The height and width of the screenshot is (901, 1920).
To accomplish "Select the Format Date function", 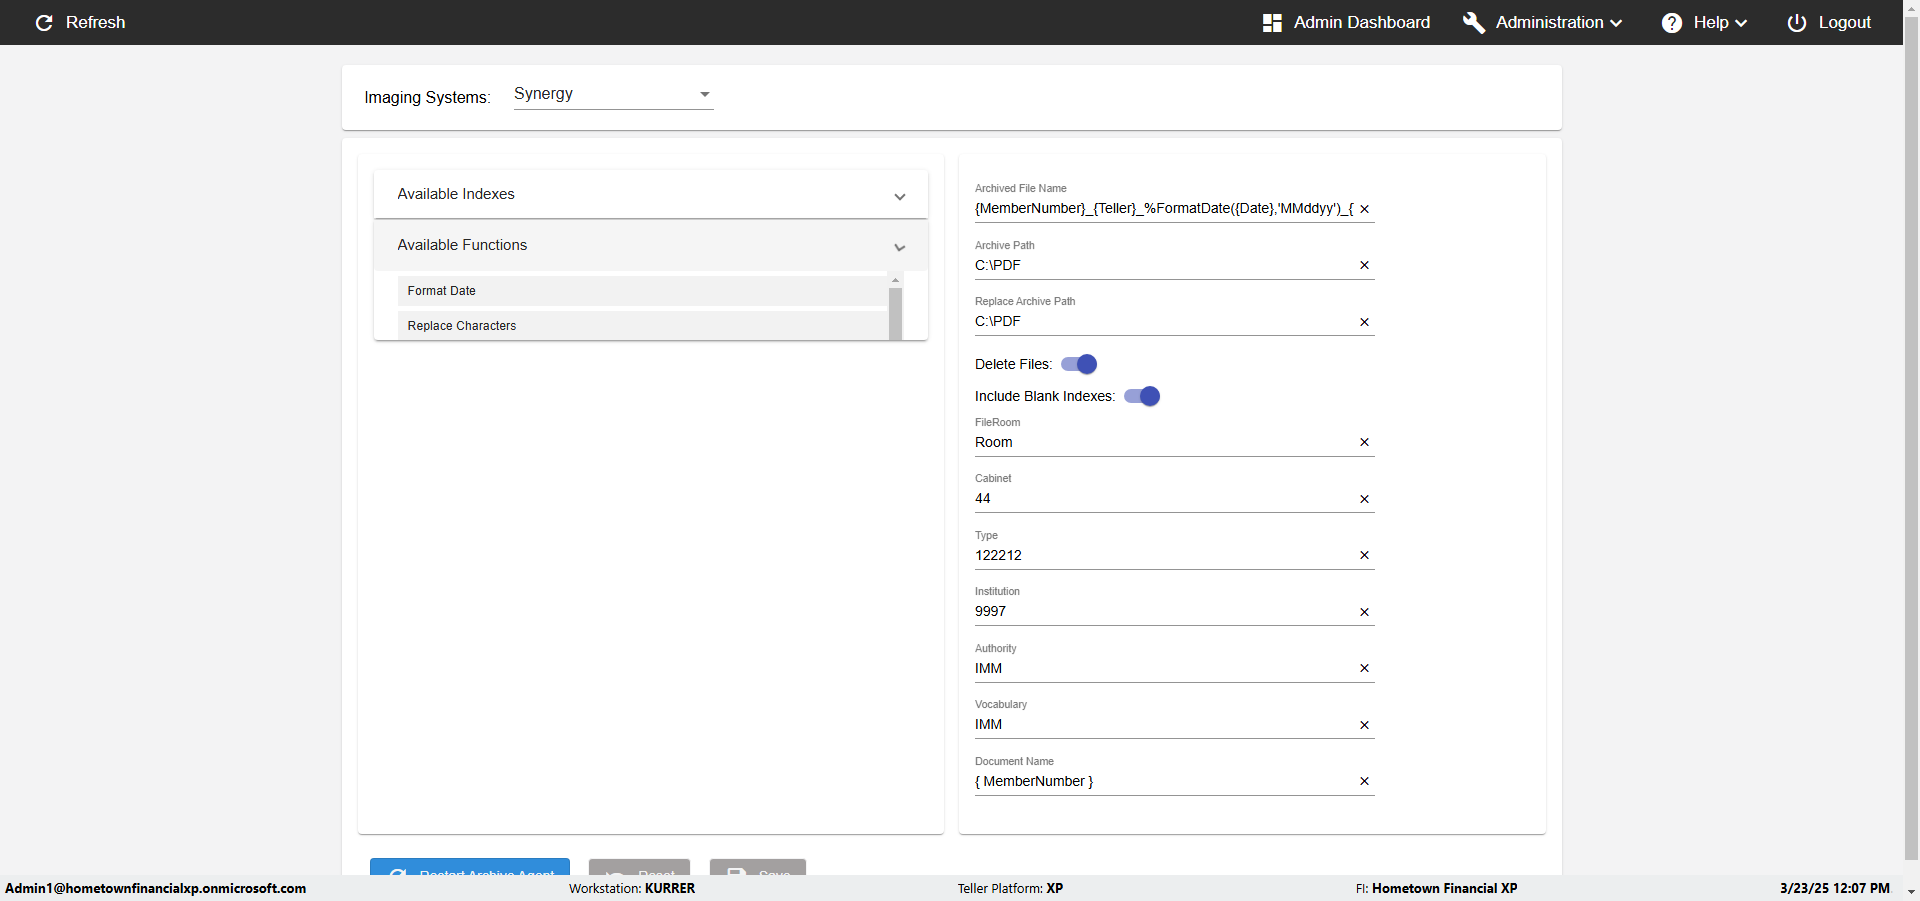I will (642, 291).
